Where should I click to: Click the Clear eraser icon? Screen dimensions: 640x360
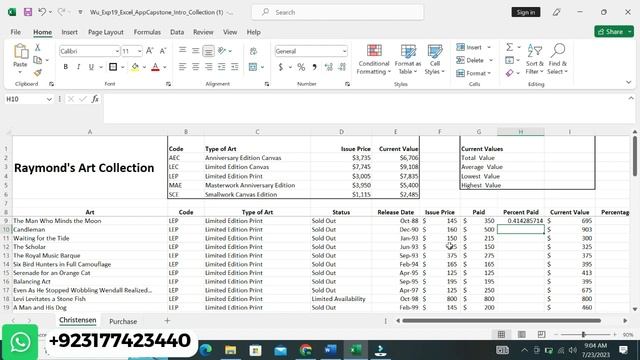coord(509,73)
